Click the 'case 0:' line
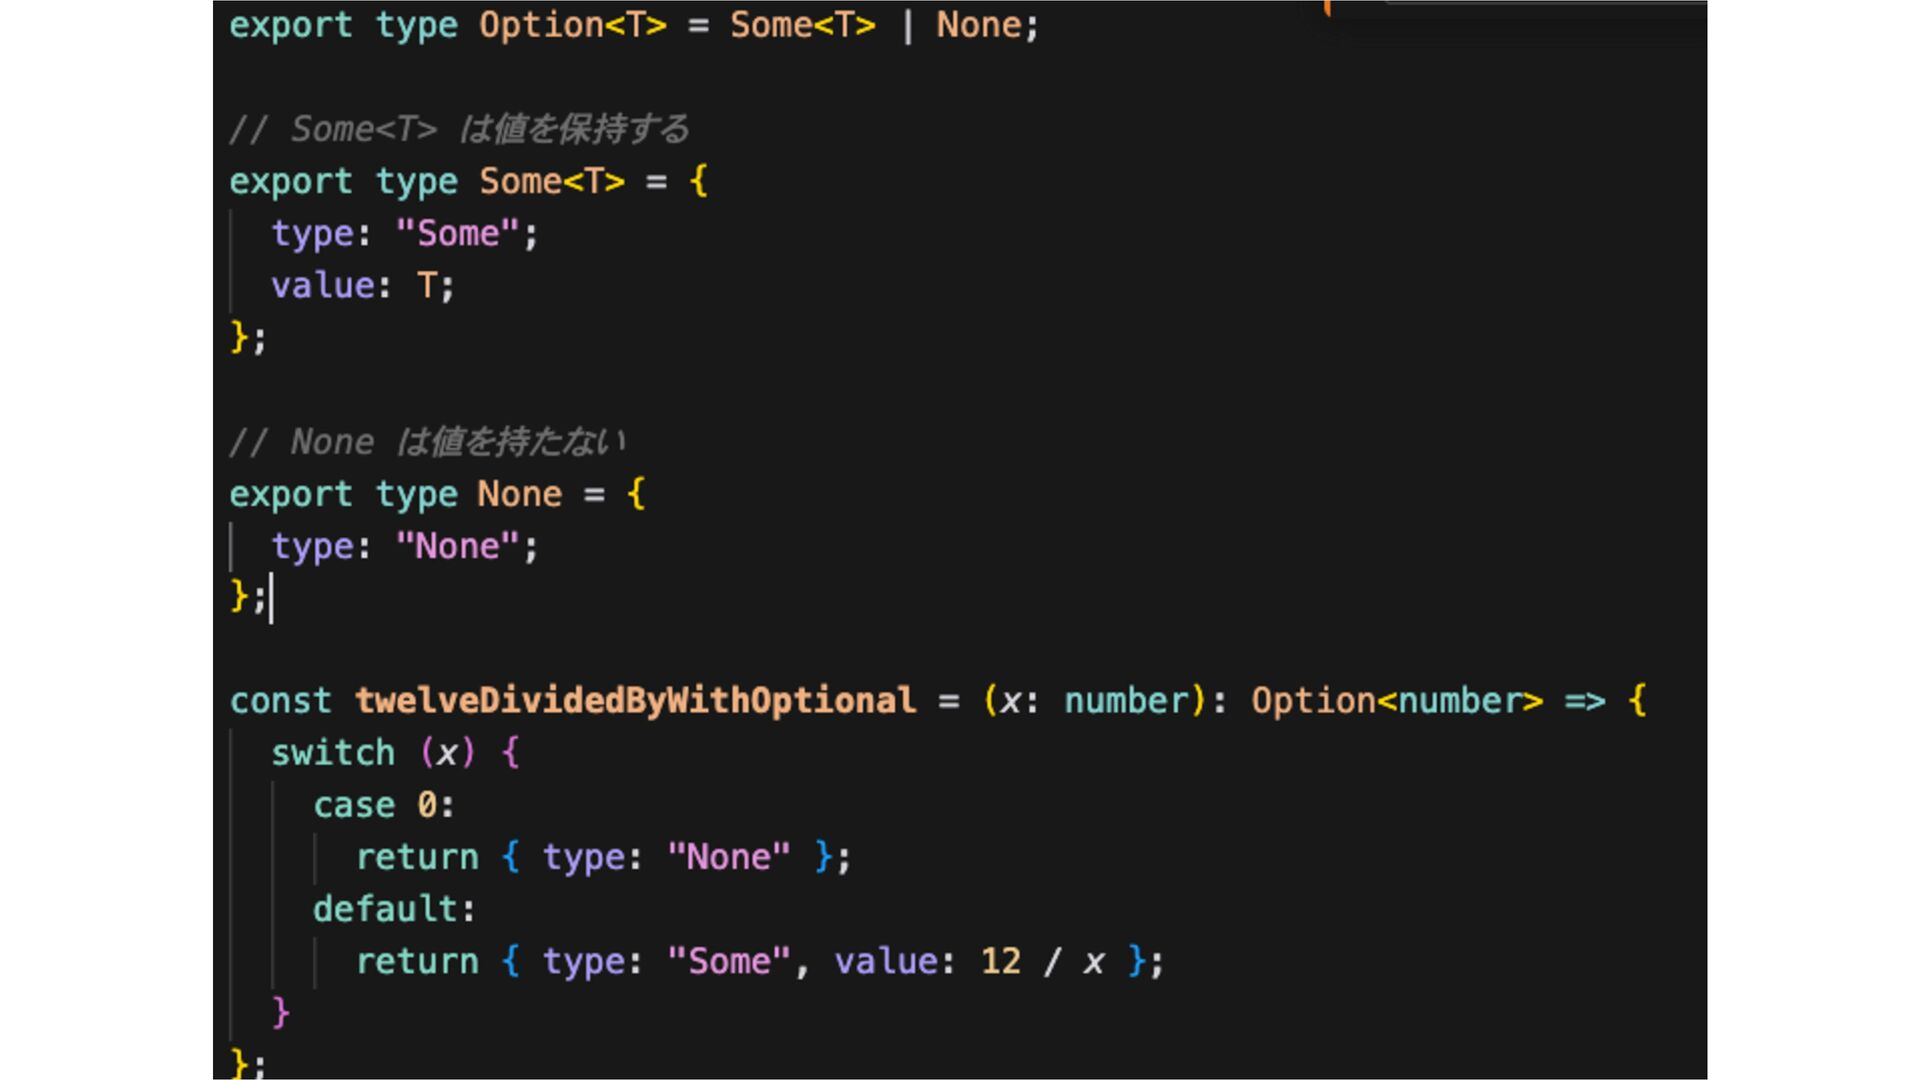 click(x=384, y=805)
